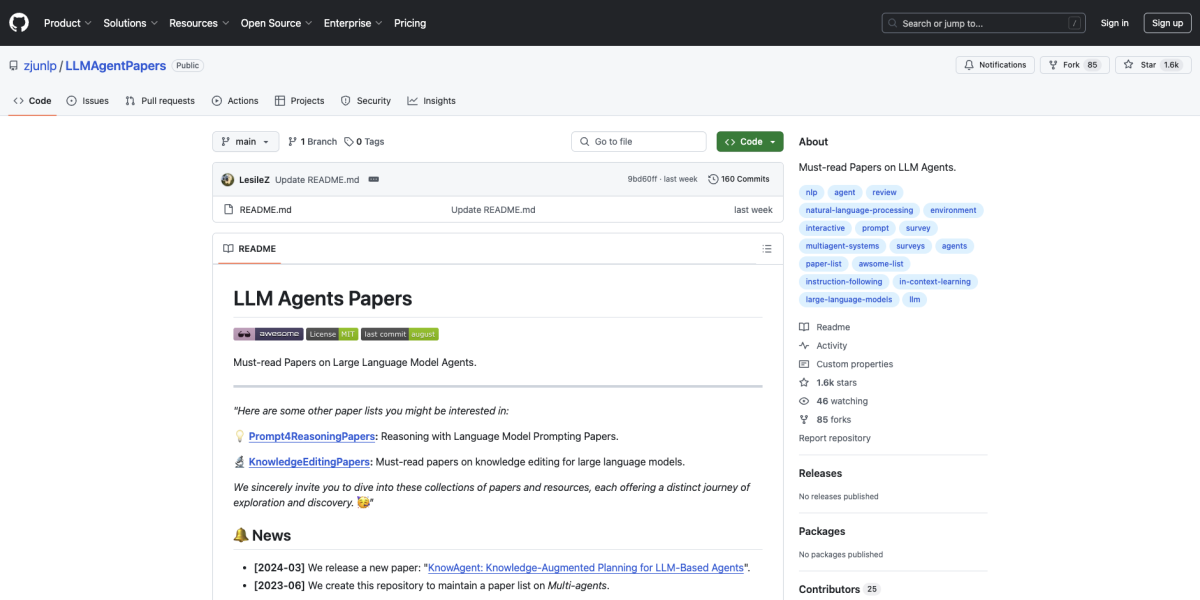
Task: Click the Fork repository icon
Action: click(1052, 65)
